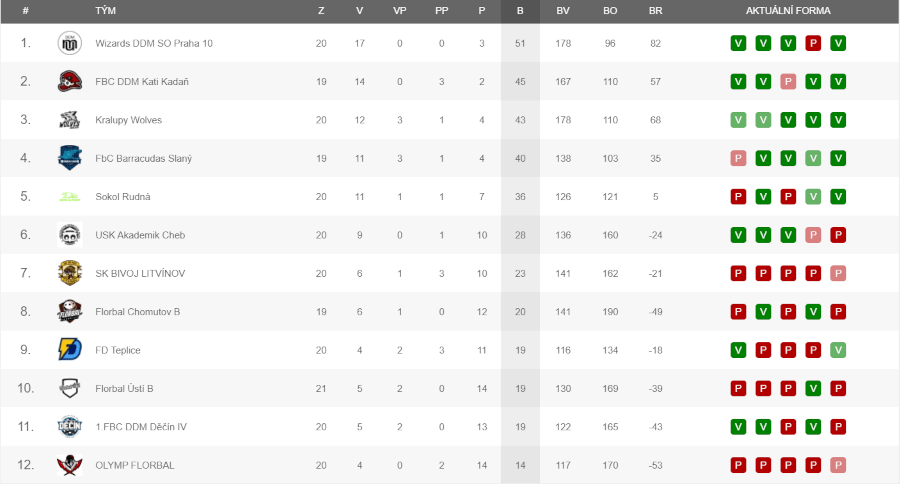Click the Florbal Chomutov B logo
900x484 pixels.
(70, 312)
